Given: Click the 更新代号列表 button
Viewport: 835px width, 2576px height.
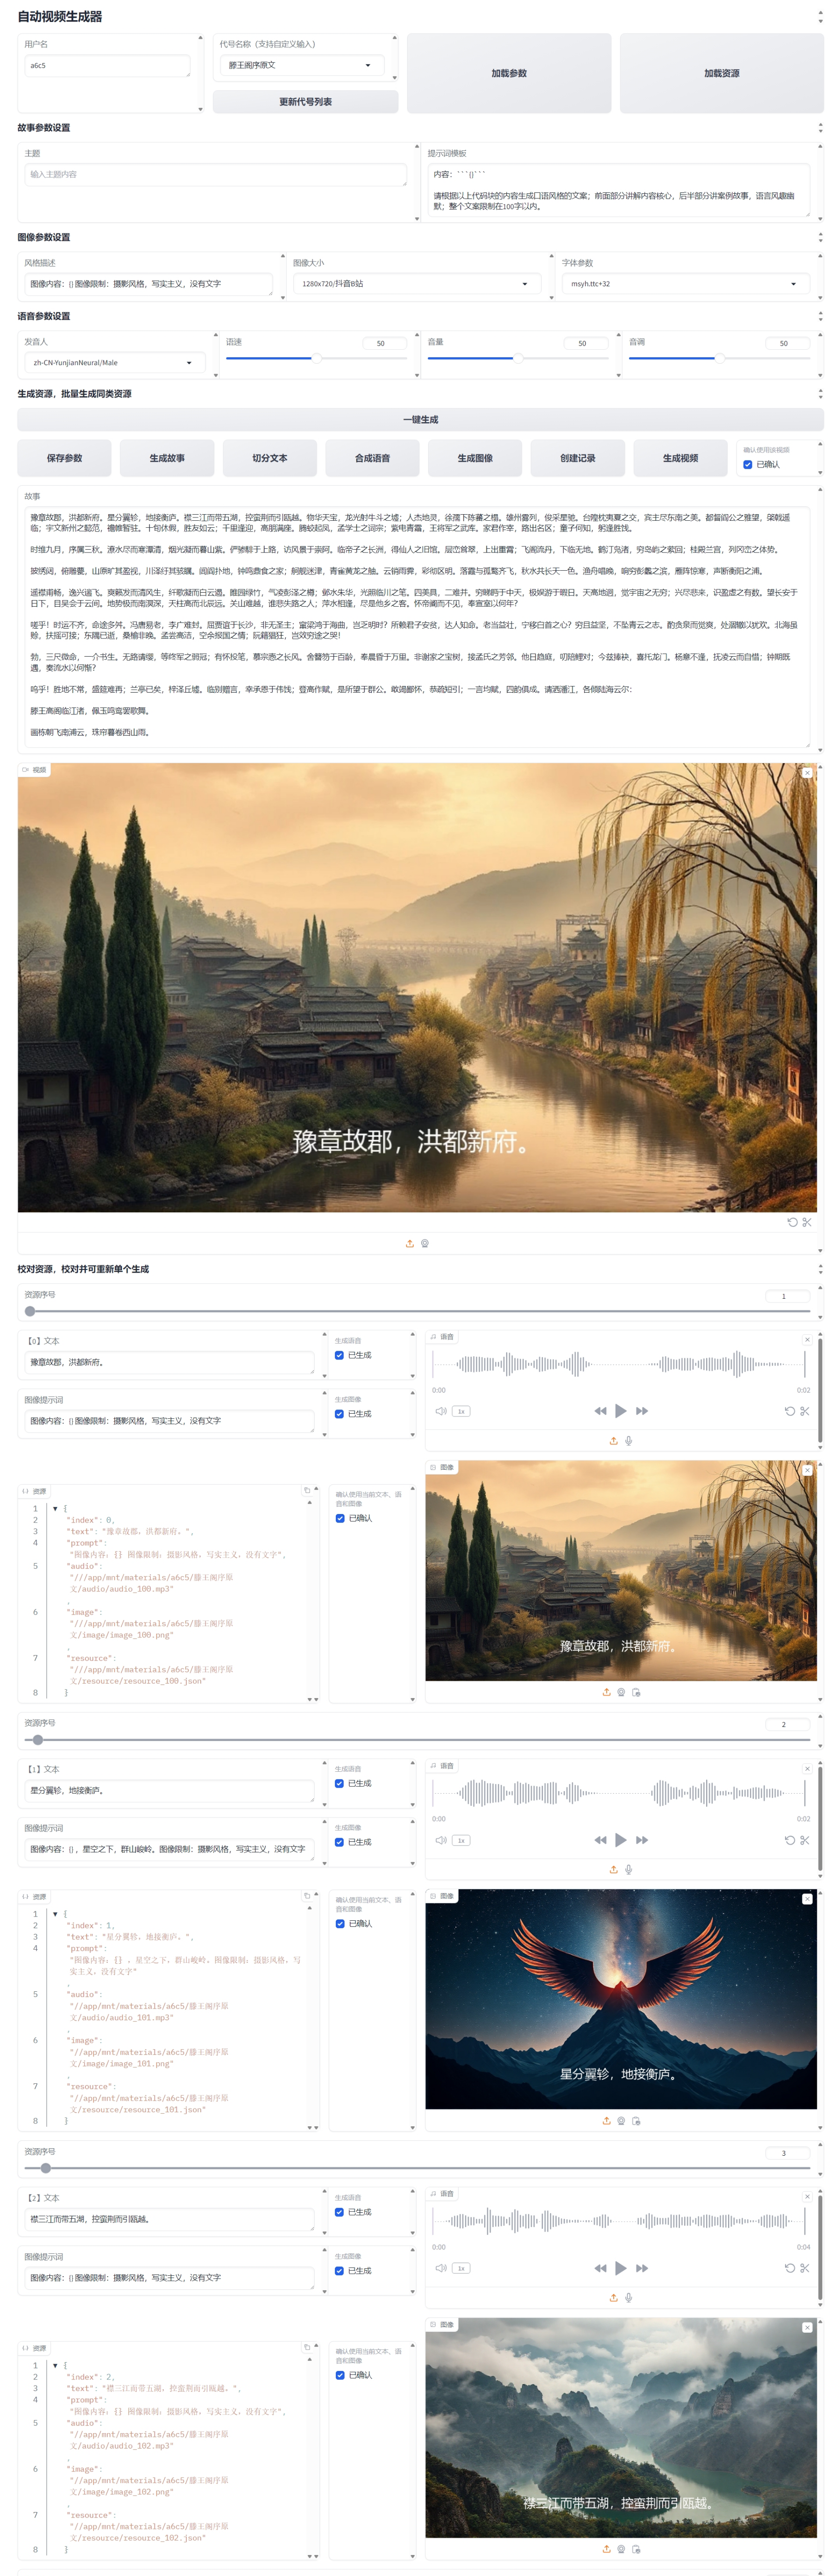Looking at the screenshot, I should [x=306, y=102].
